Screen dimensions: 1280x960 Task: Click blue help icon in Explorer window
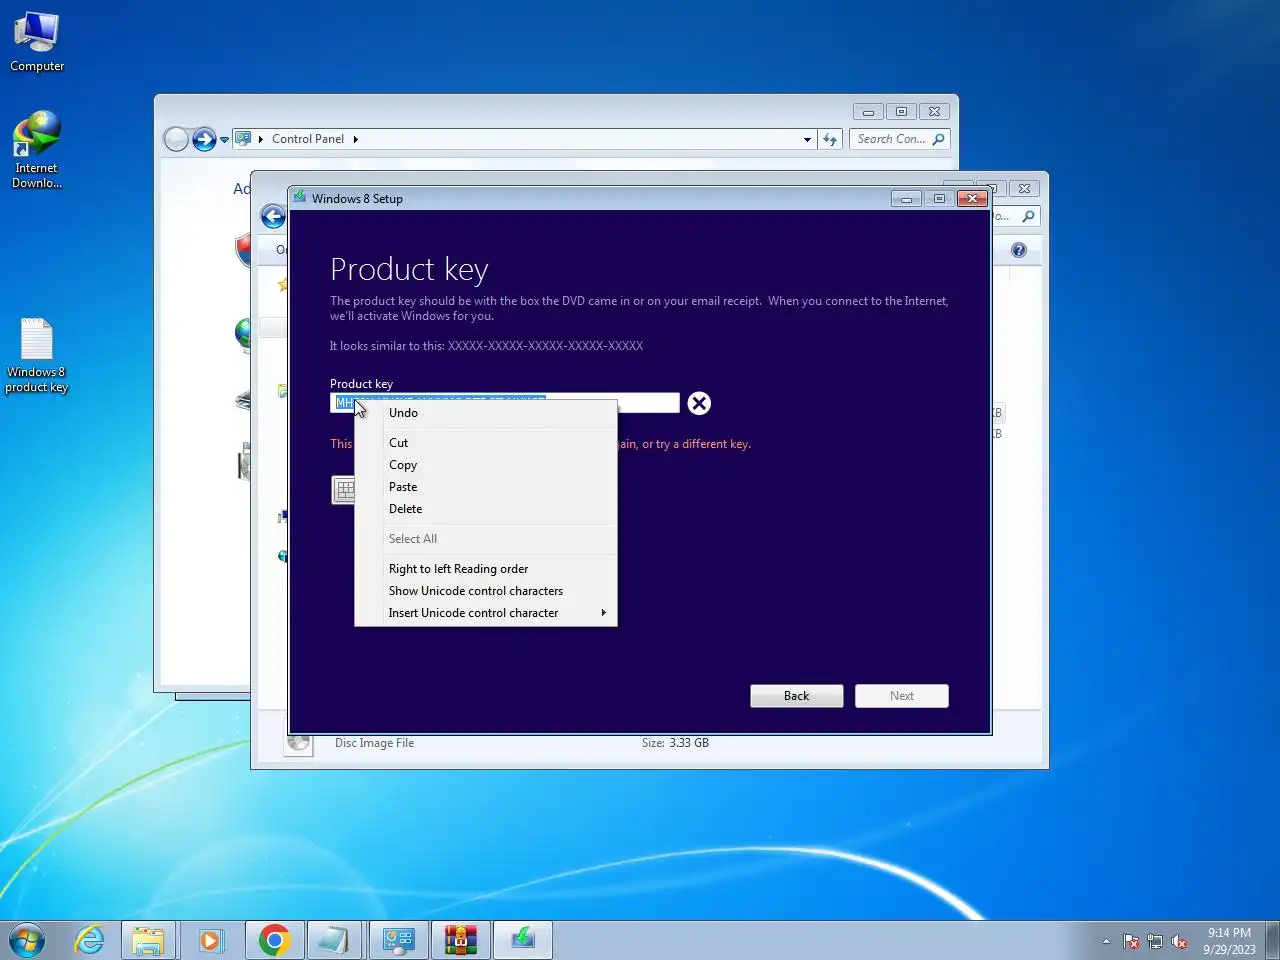1019,250
